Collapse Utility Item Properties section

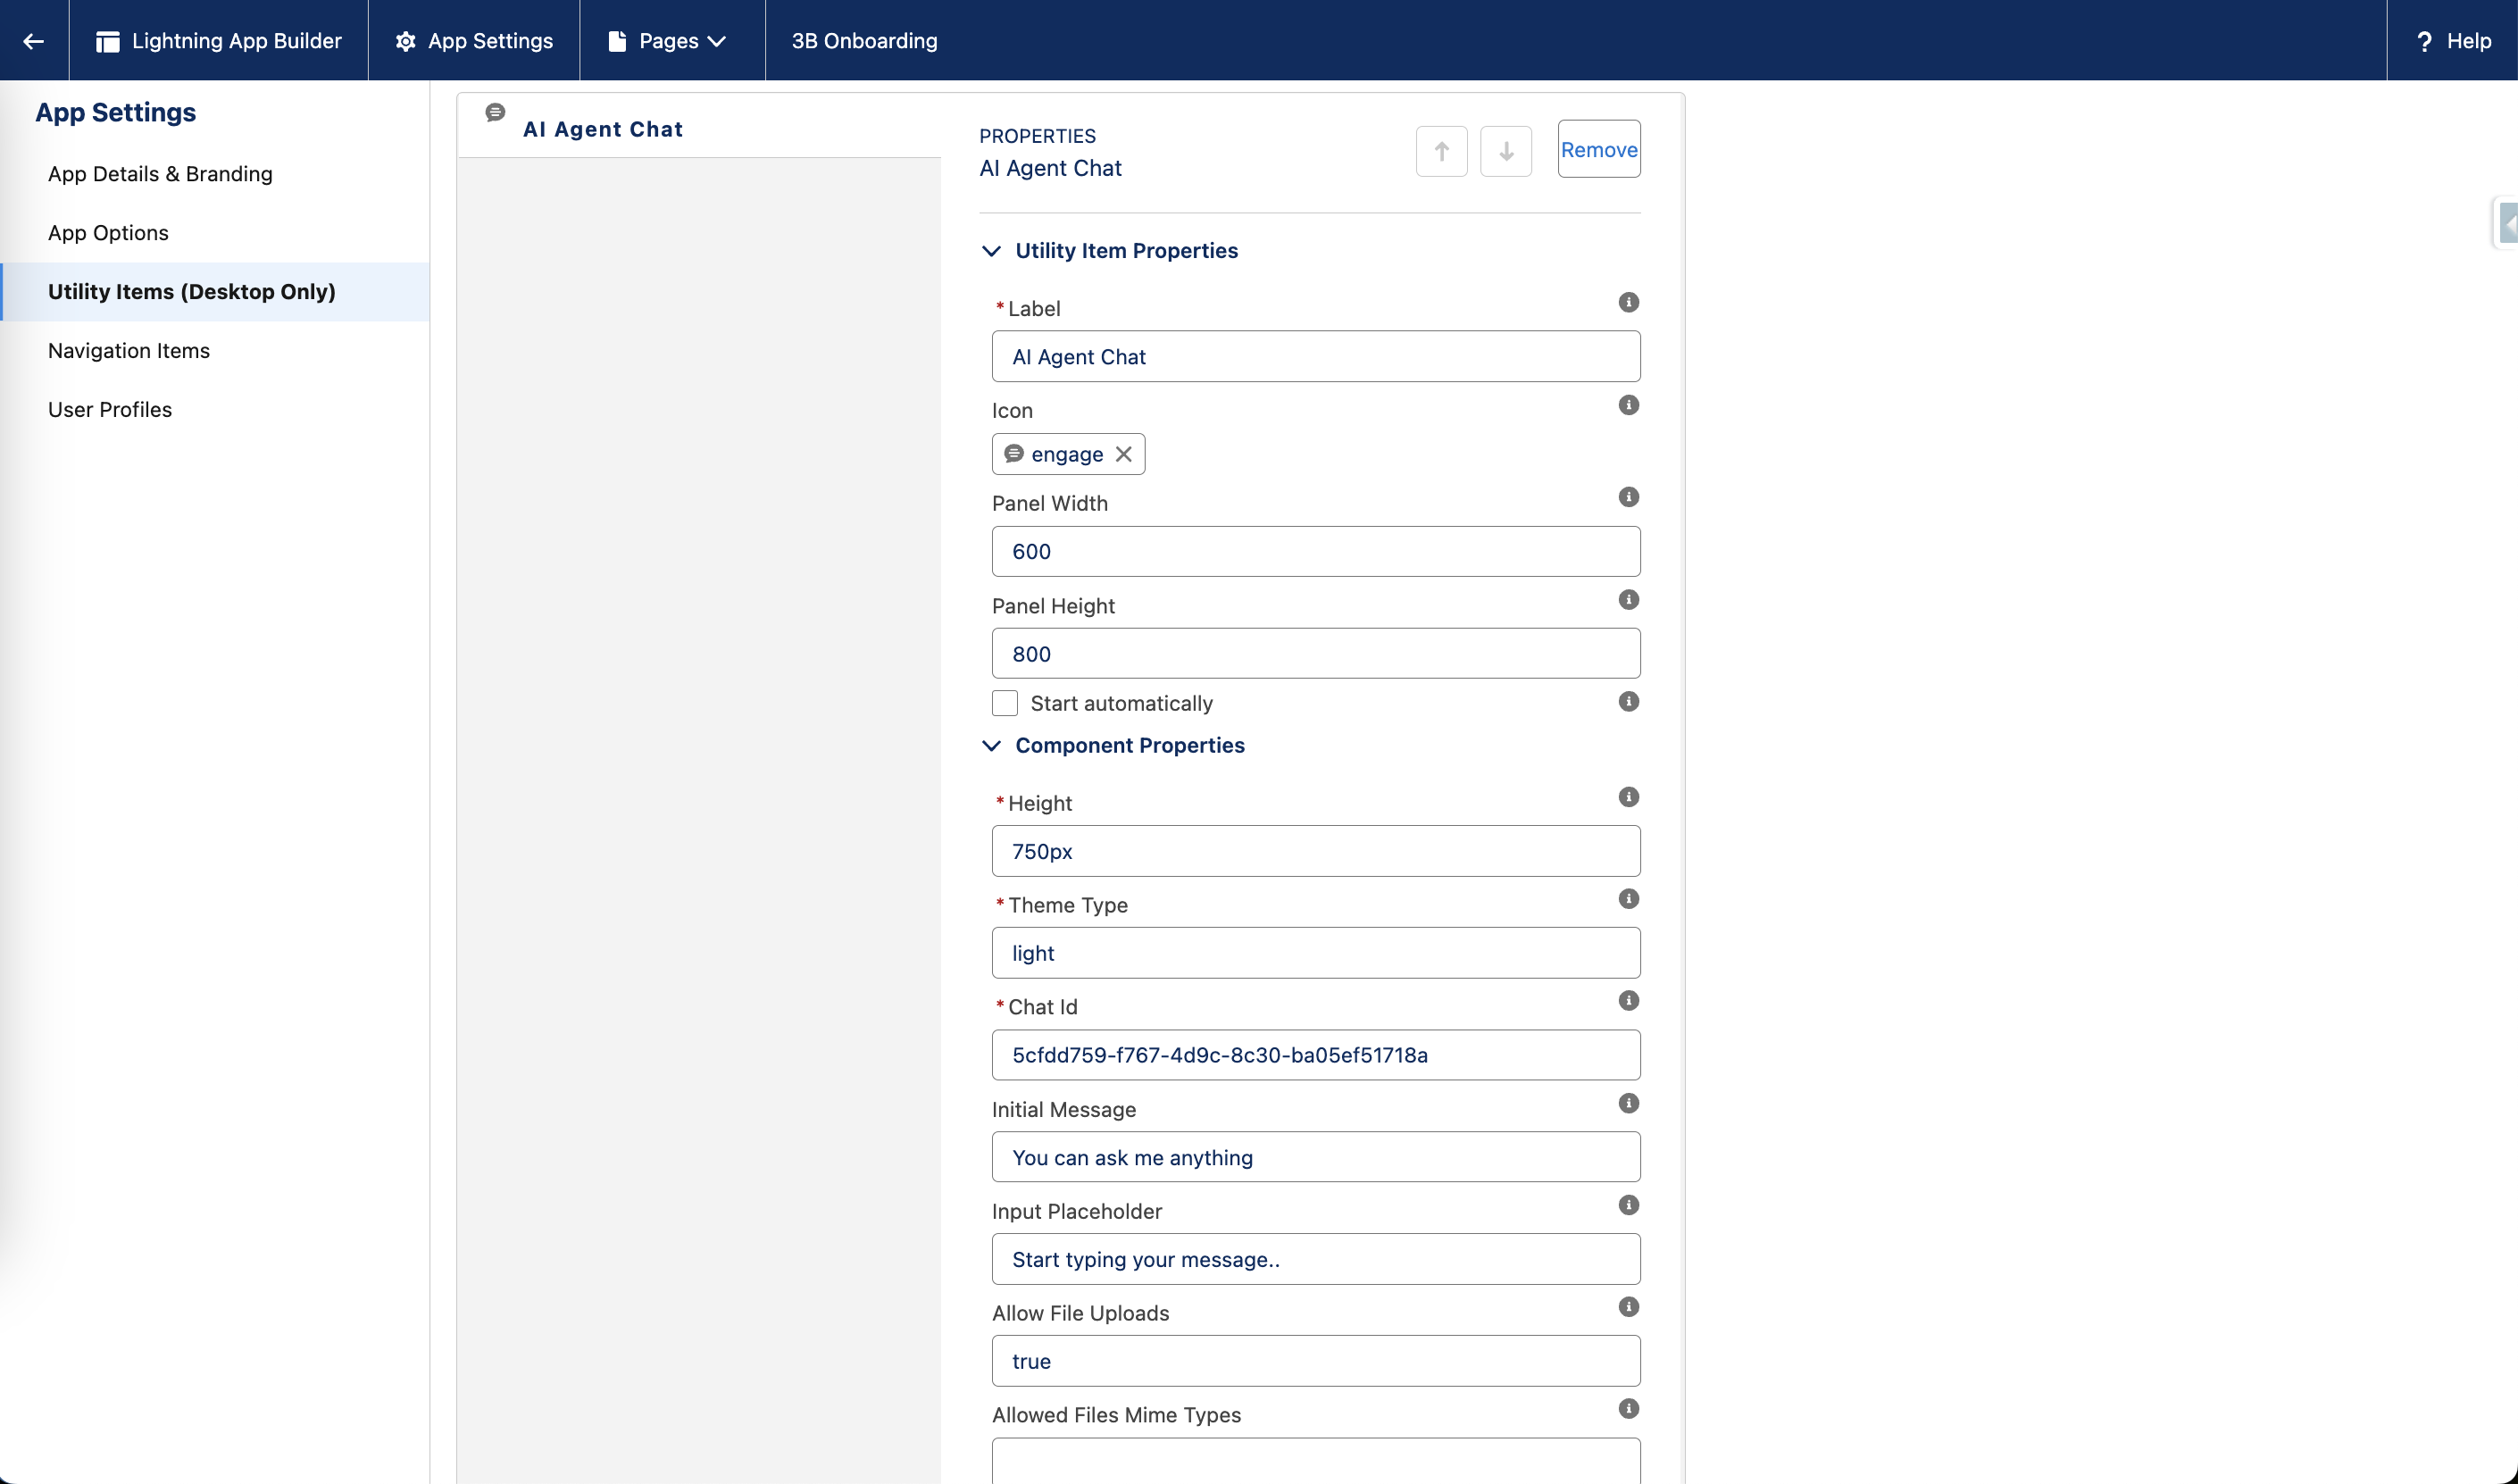click(991, 251)
